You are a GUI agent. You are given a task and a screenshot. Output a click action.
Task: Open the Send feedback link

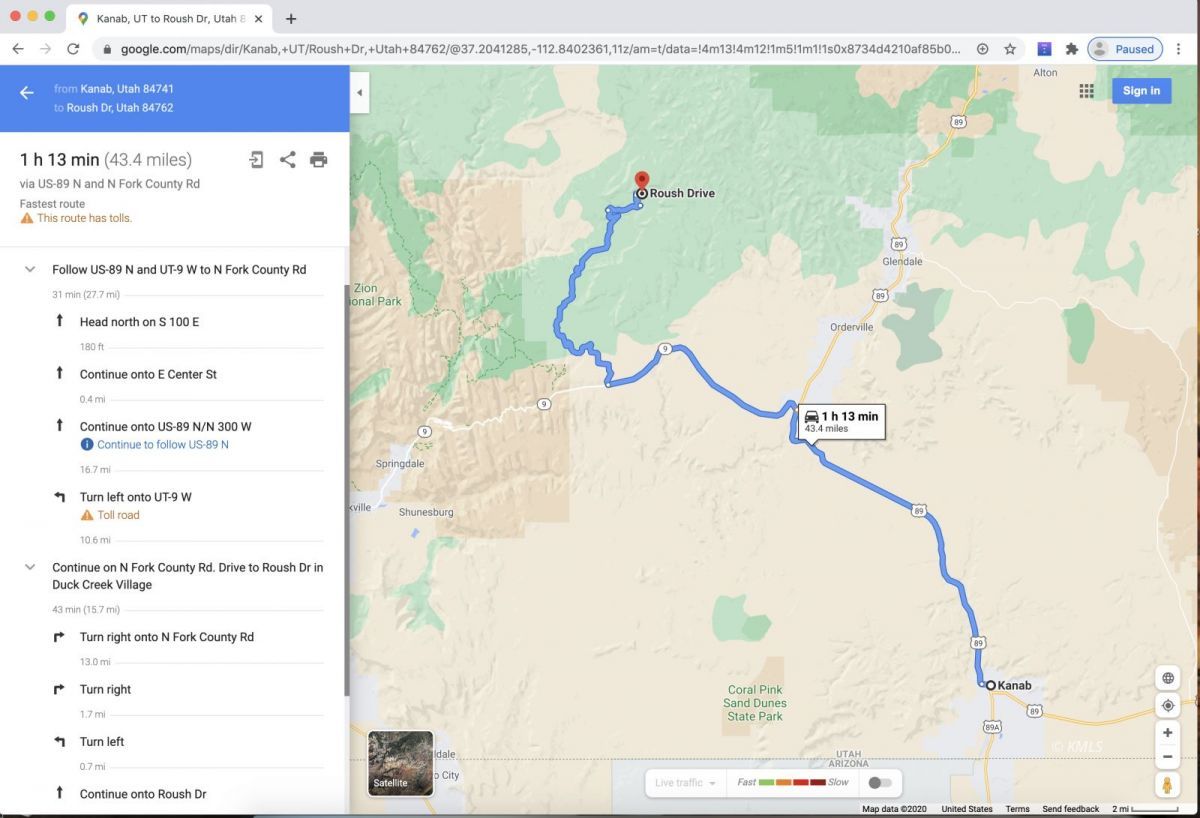(x=1070, y=809)
